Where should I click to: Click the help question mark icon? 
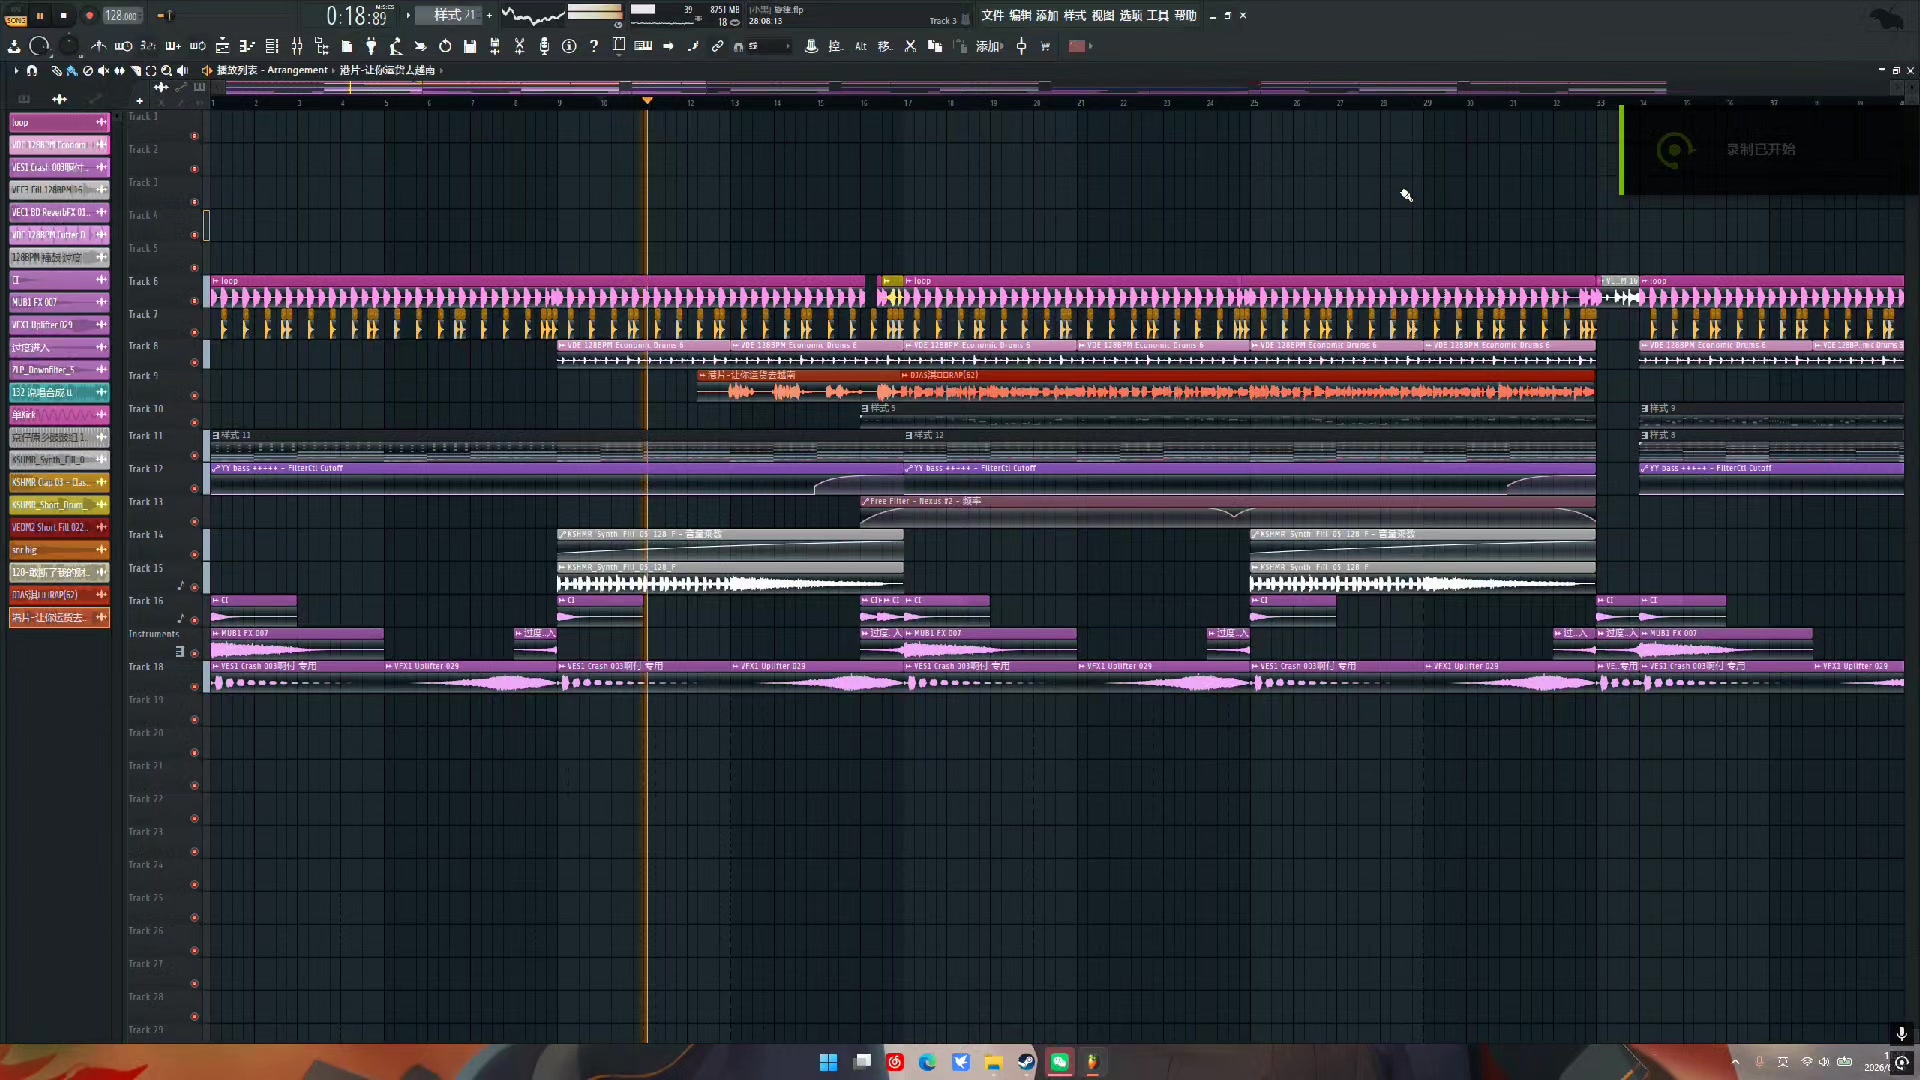pyautogui.click(x=594, y=46)
